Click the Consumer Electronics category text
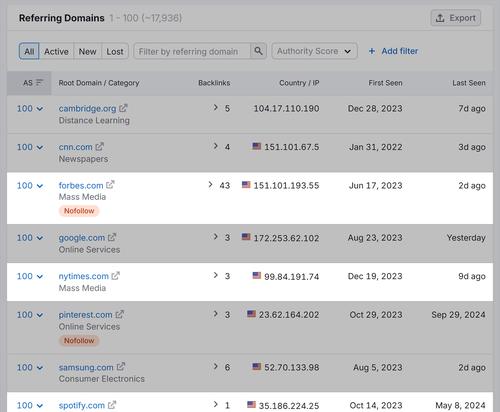The width and height of the screenshot is (500, 412). tap(102, 379)
